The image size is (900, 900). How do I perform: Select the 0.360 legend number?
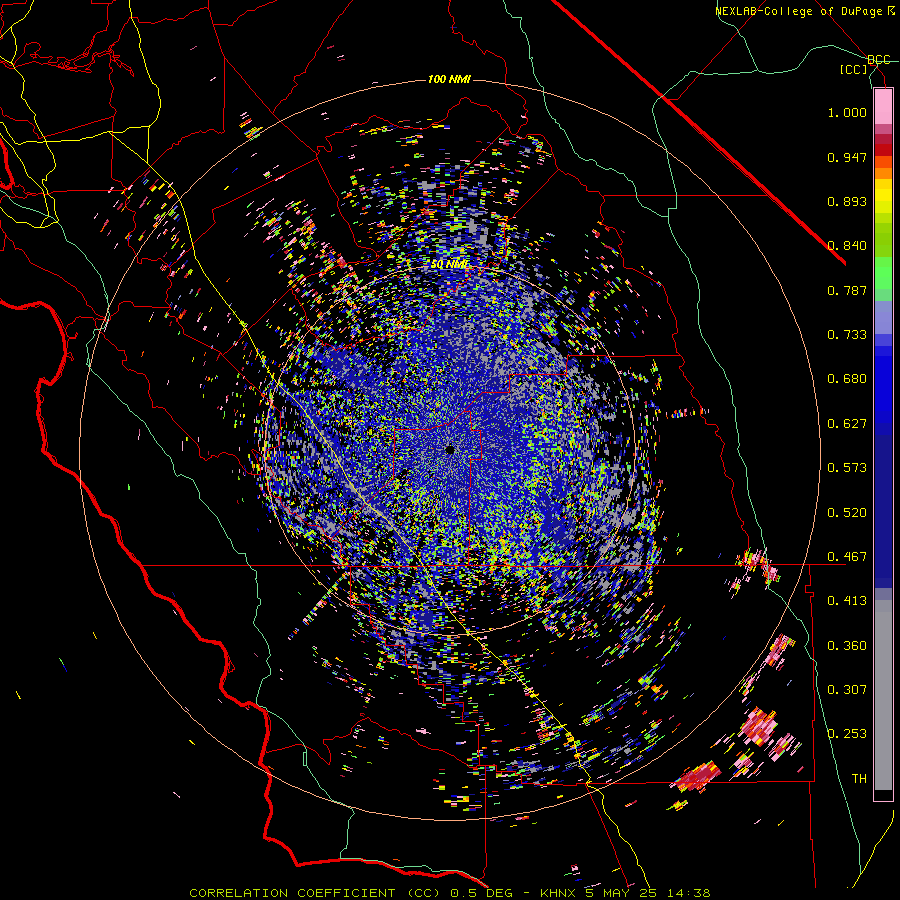[847, 646]
